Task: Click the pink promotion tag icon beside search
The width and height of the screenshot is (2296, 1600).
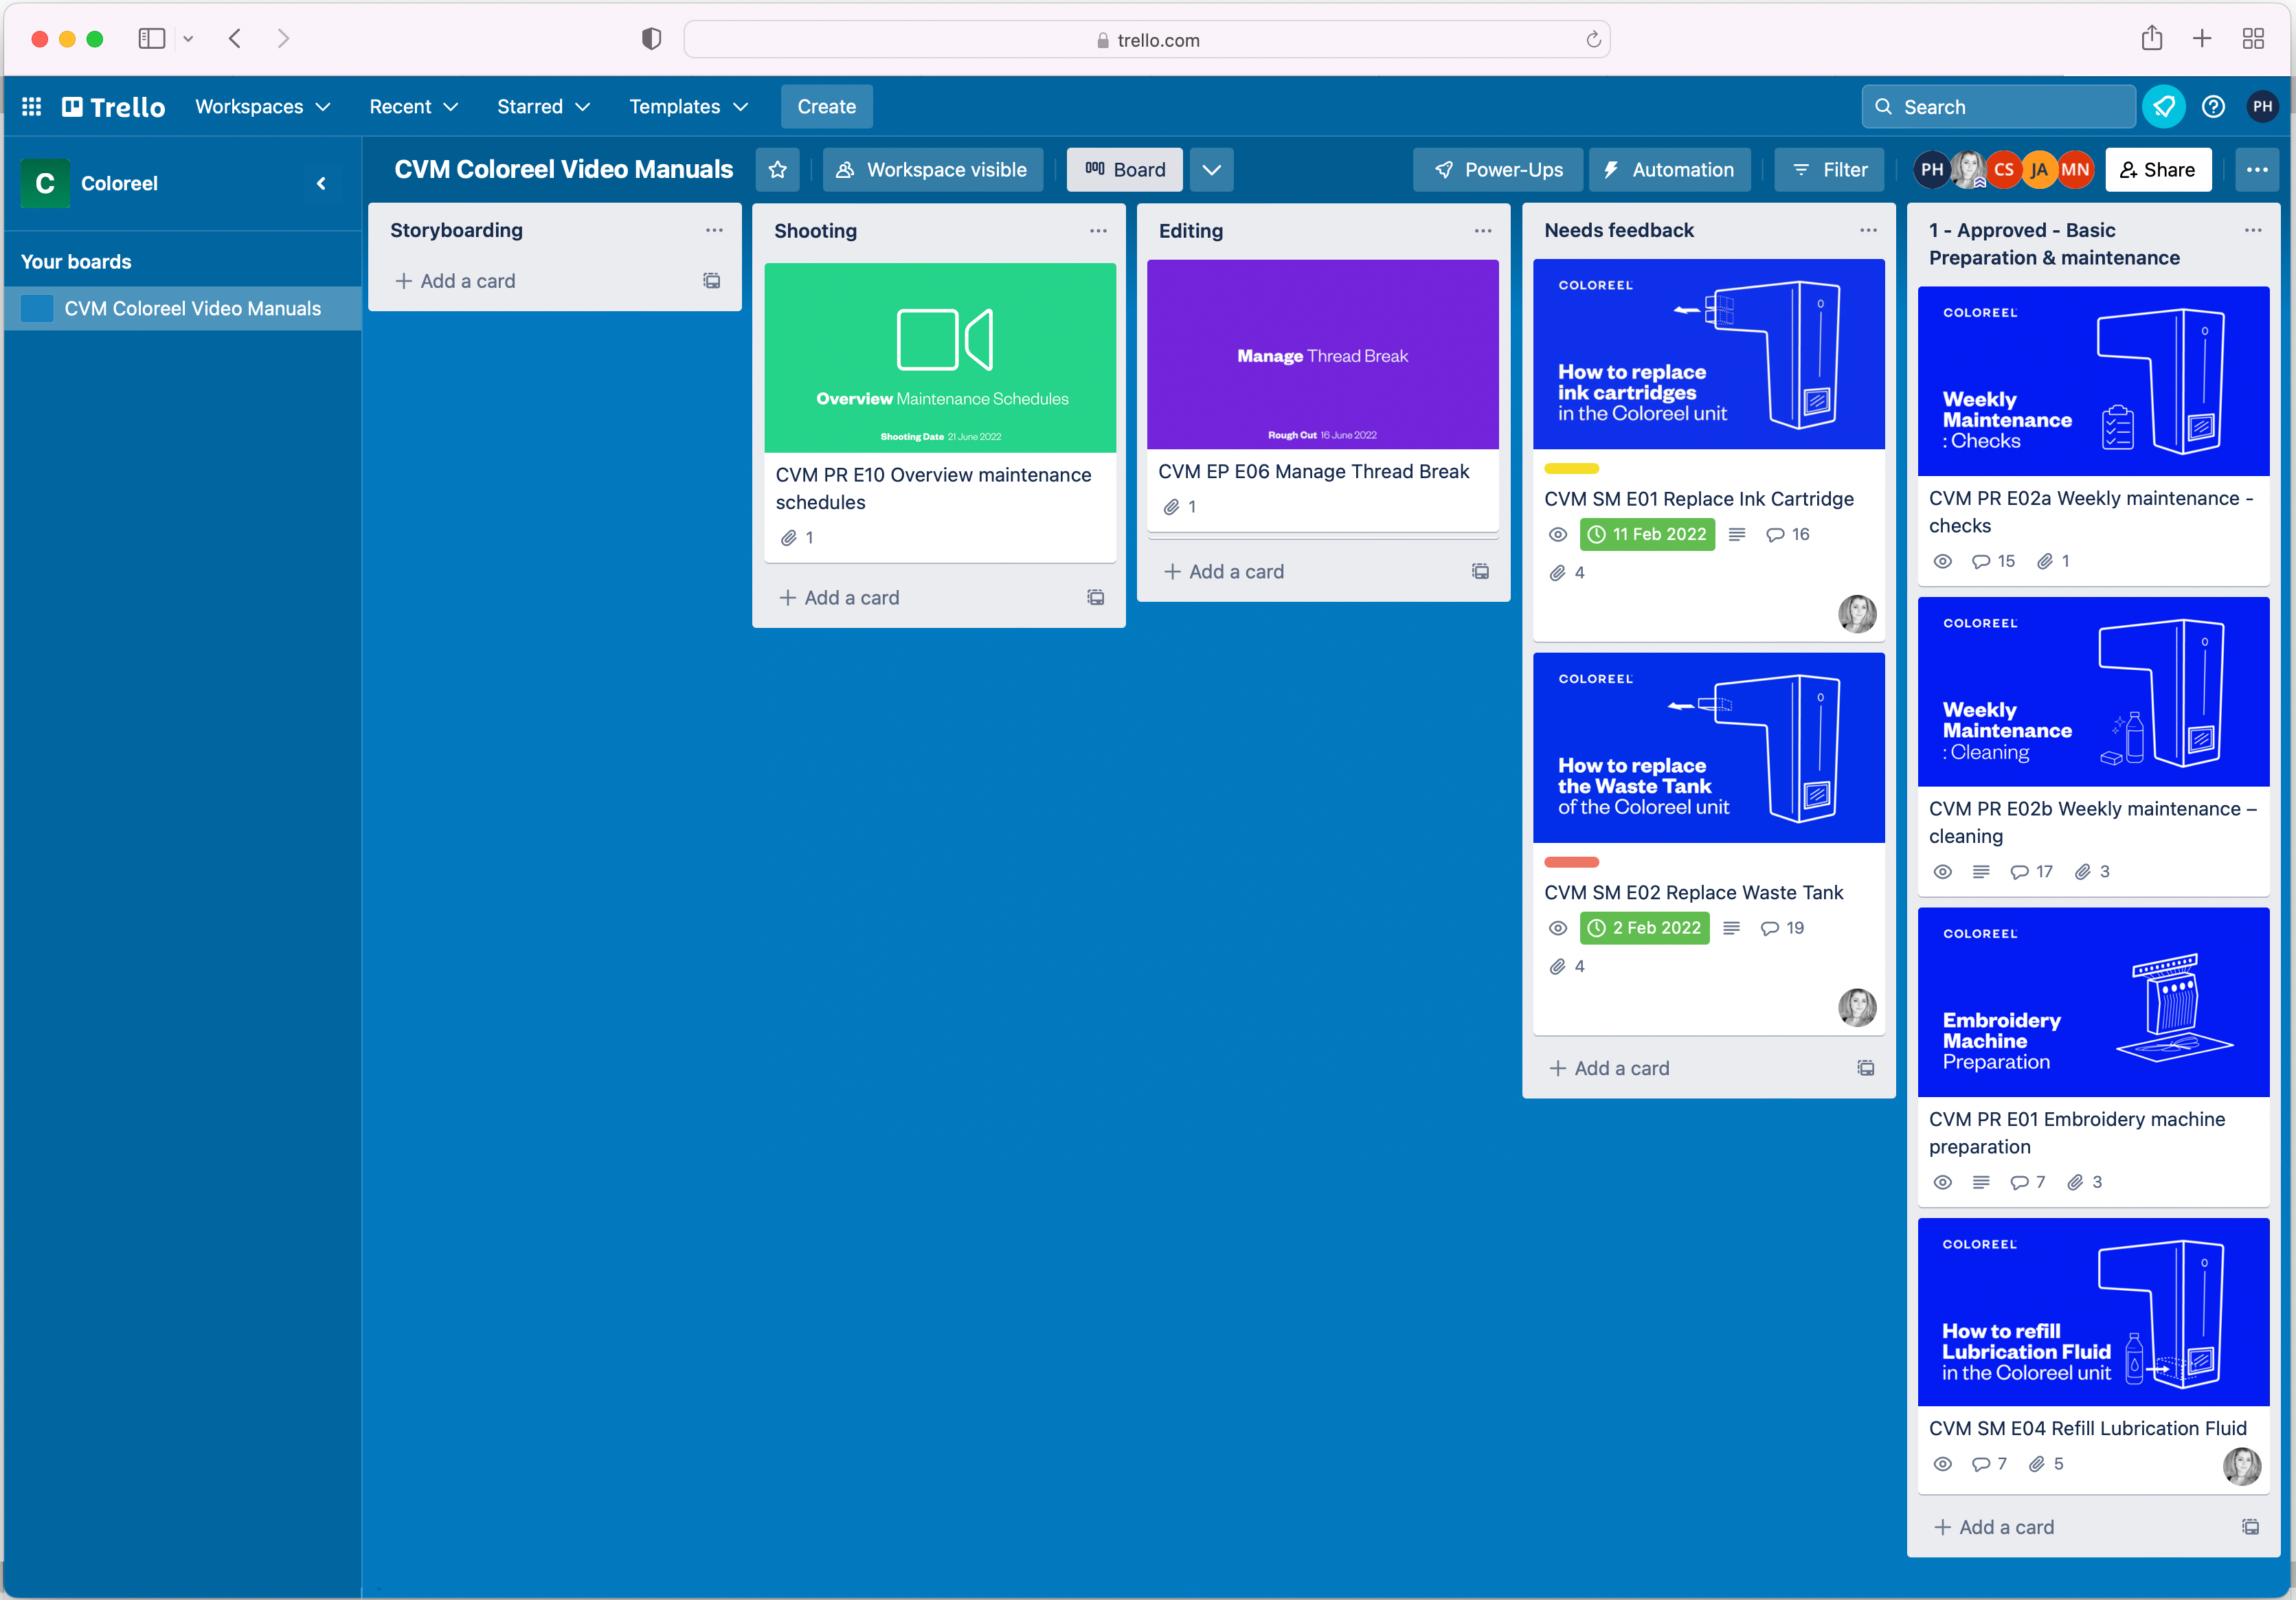Action: pos(2164,106)
